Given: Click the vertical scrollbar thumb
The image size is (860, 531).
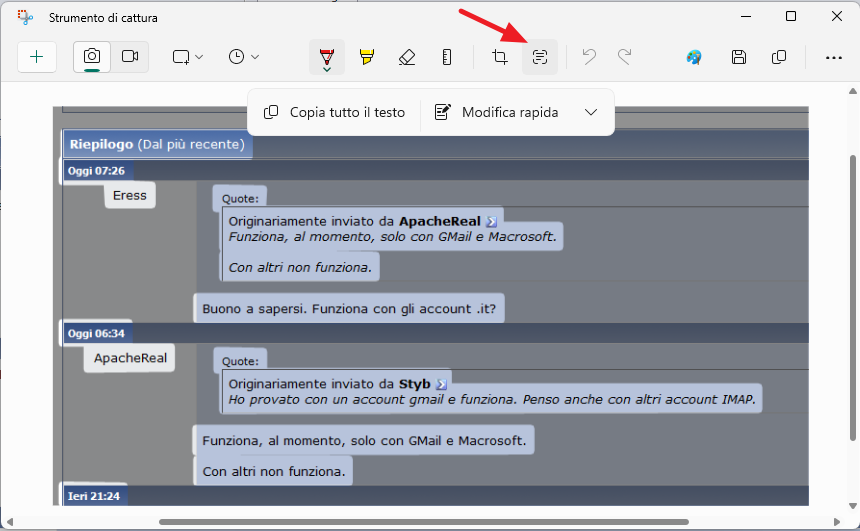Looking at the screenshot, I should [853, 298].
